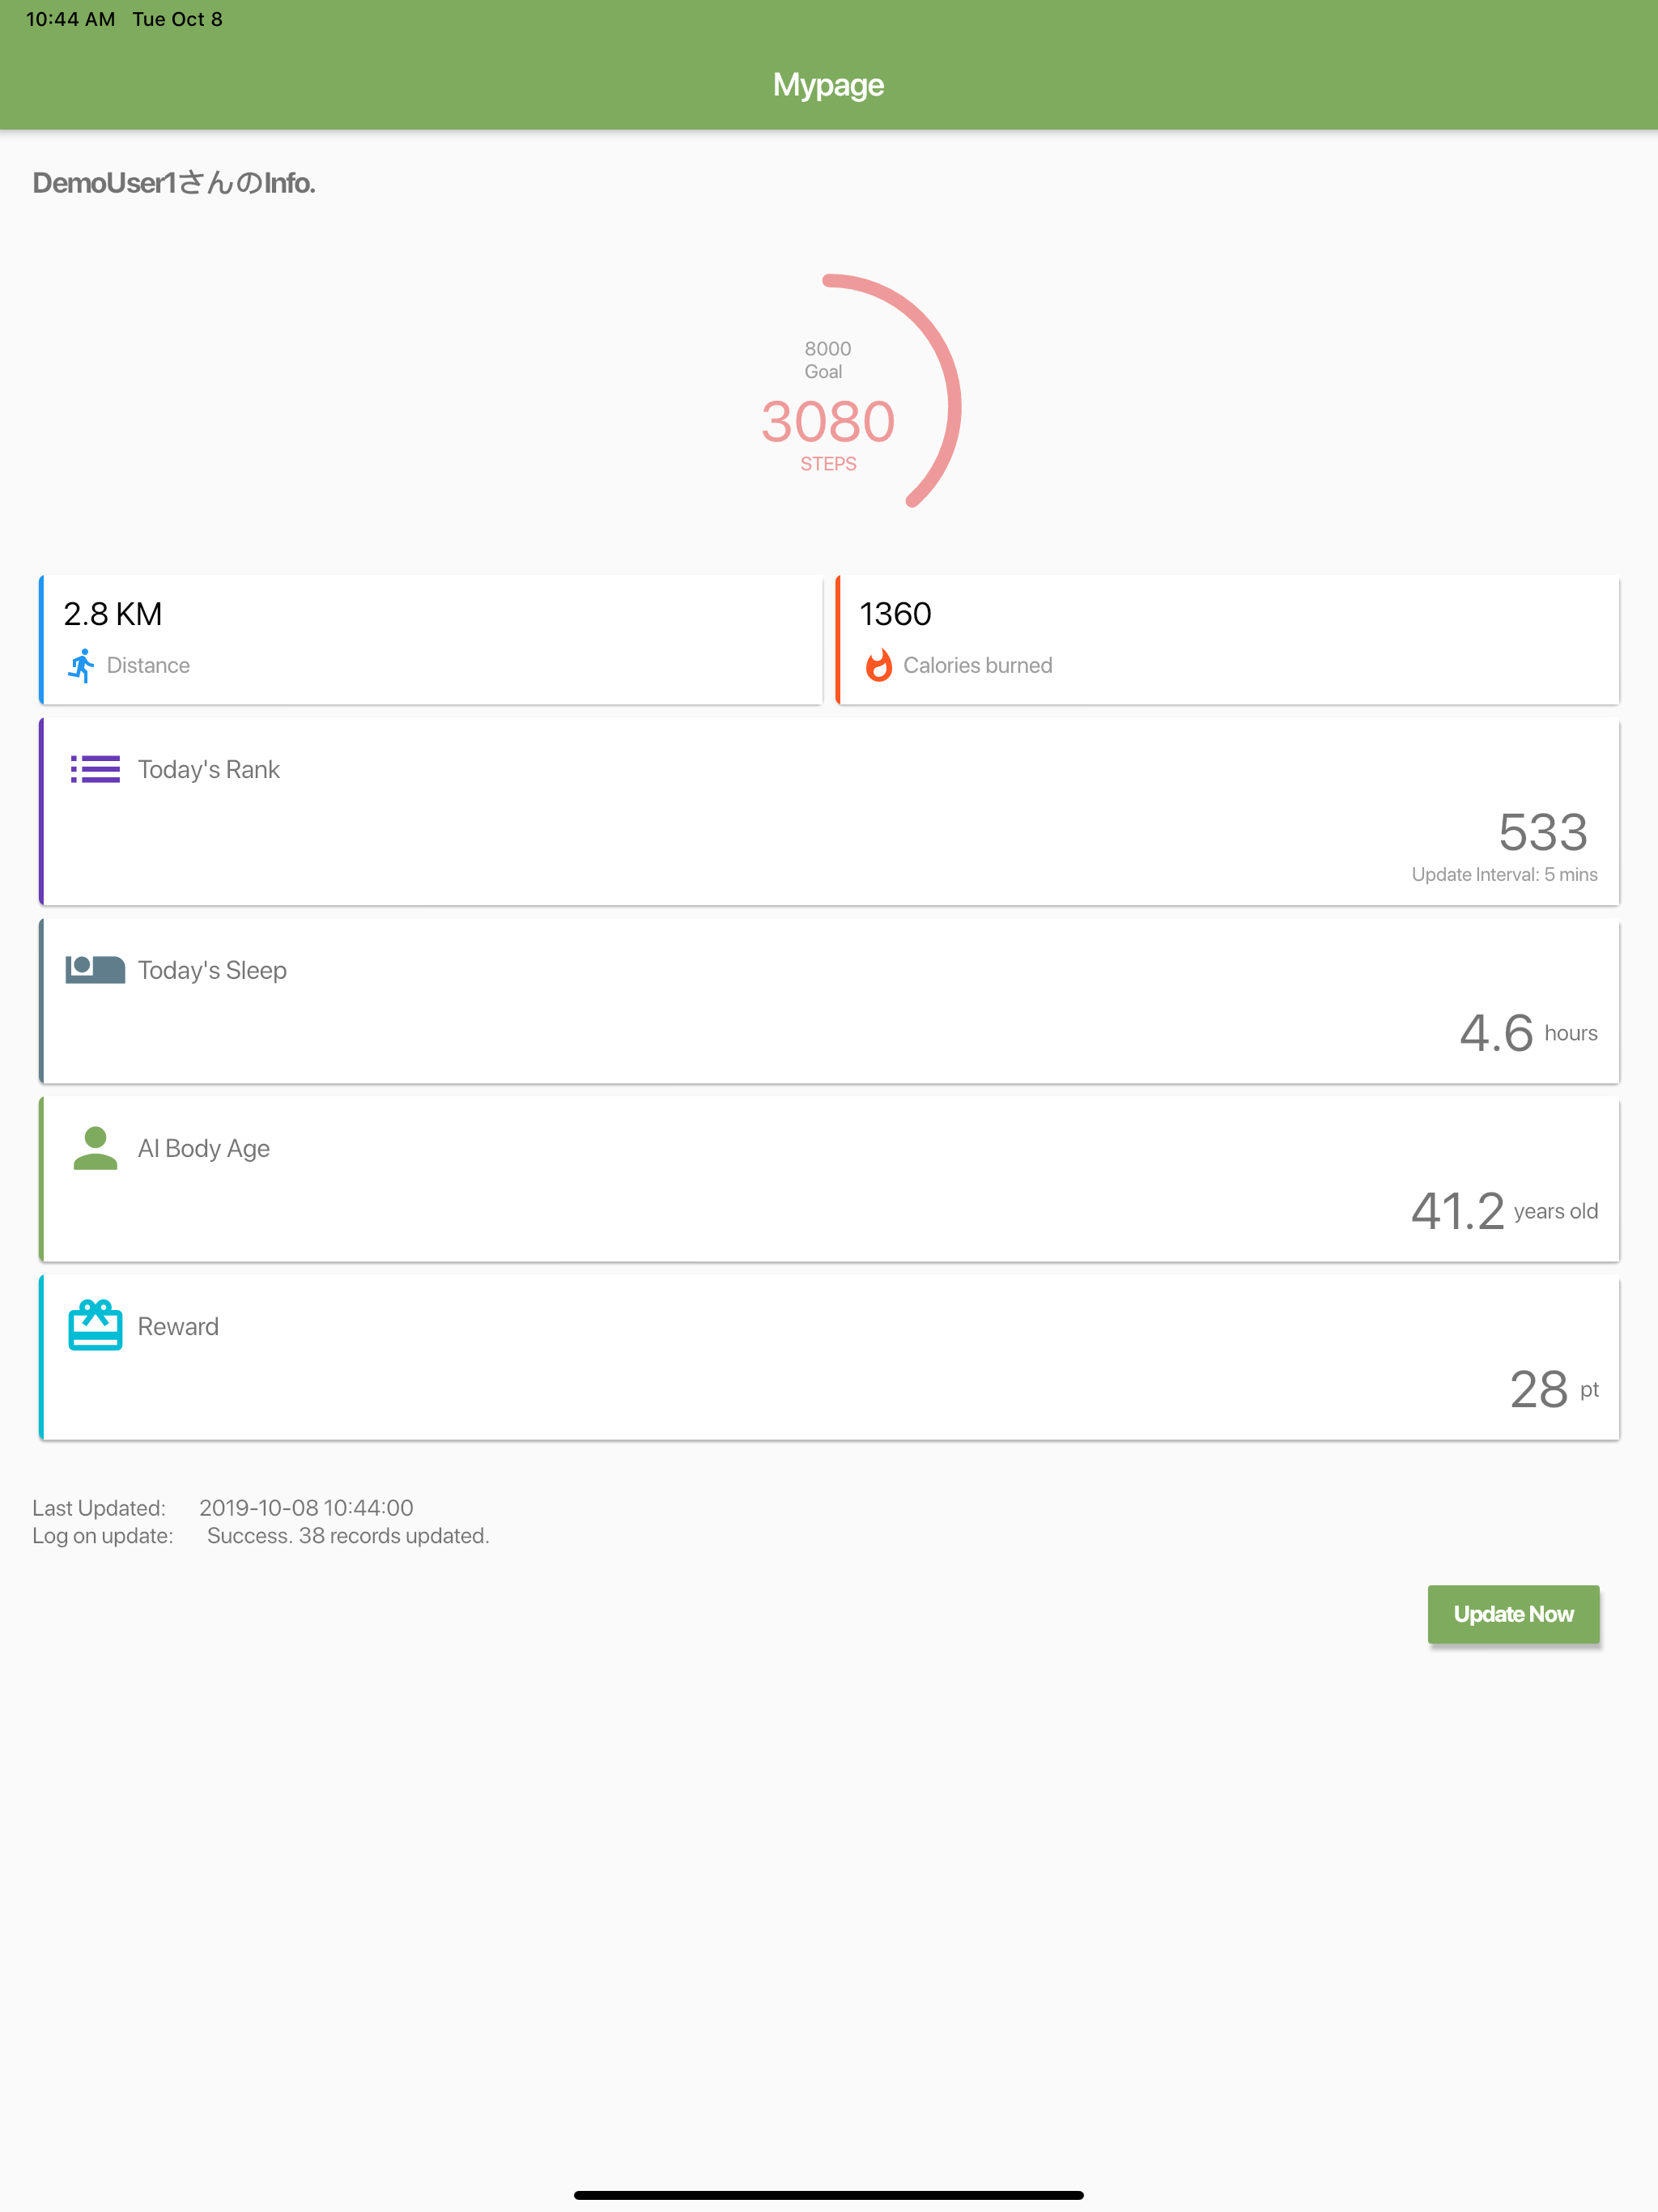Screen dimensions: 1658x2212
Task: Click the gift card Reward icon
Action: [x=95, y=1325]
